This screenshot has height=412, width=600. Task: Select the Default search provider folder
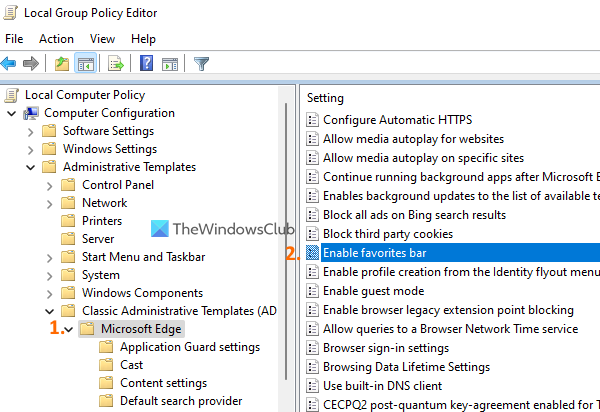pyautogui.click(x=181, y=401)
